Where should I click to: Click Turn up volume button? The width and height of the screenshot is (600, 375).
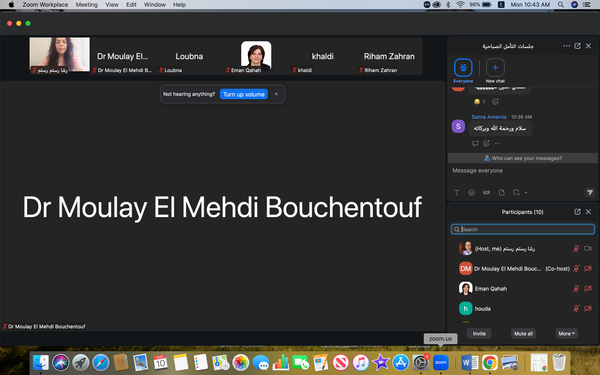point(244,94)
